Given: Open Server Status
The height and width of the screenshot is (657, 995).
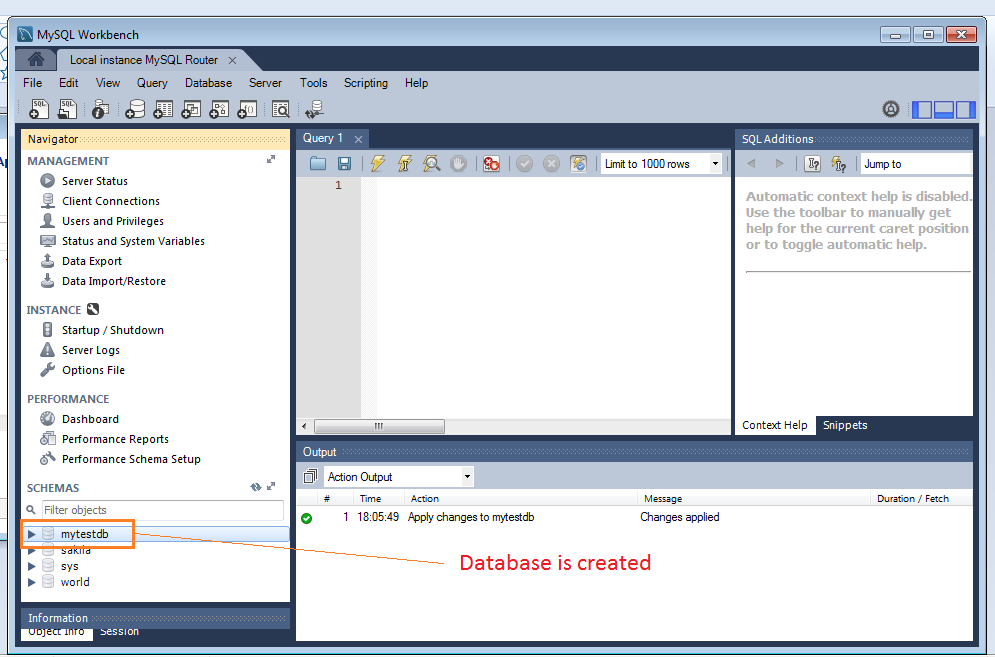Looking at the screenshot, I should point(95,181).
